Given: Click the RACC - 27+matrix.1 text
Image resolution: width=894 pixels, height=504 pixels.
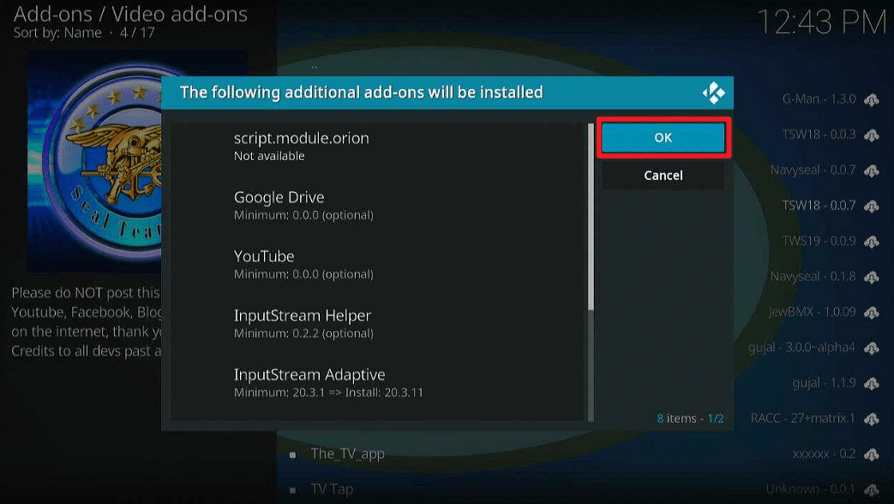Looking at the screenshot, I should [x=803, y=418].
